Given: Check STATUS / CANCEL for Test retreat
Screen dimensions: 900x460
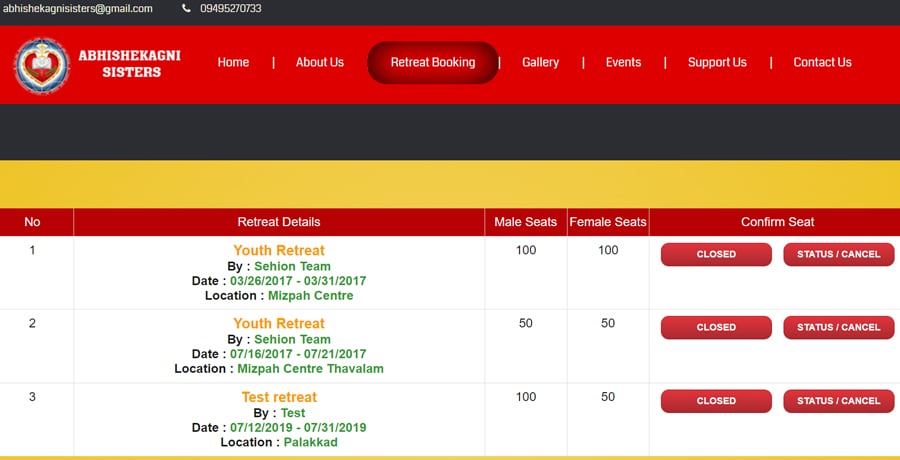Looking at the screenshot, I should click(838, 401).
